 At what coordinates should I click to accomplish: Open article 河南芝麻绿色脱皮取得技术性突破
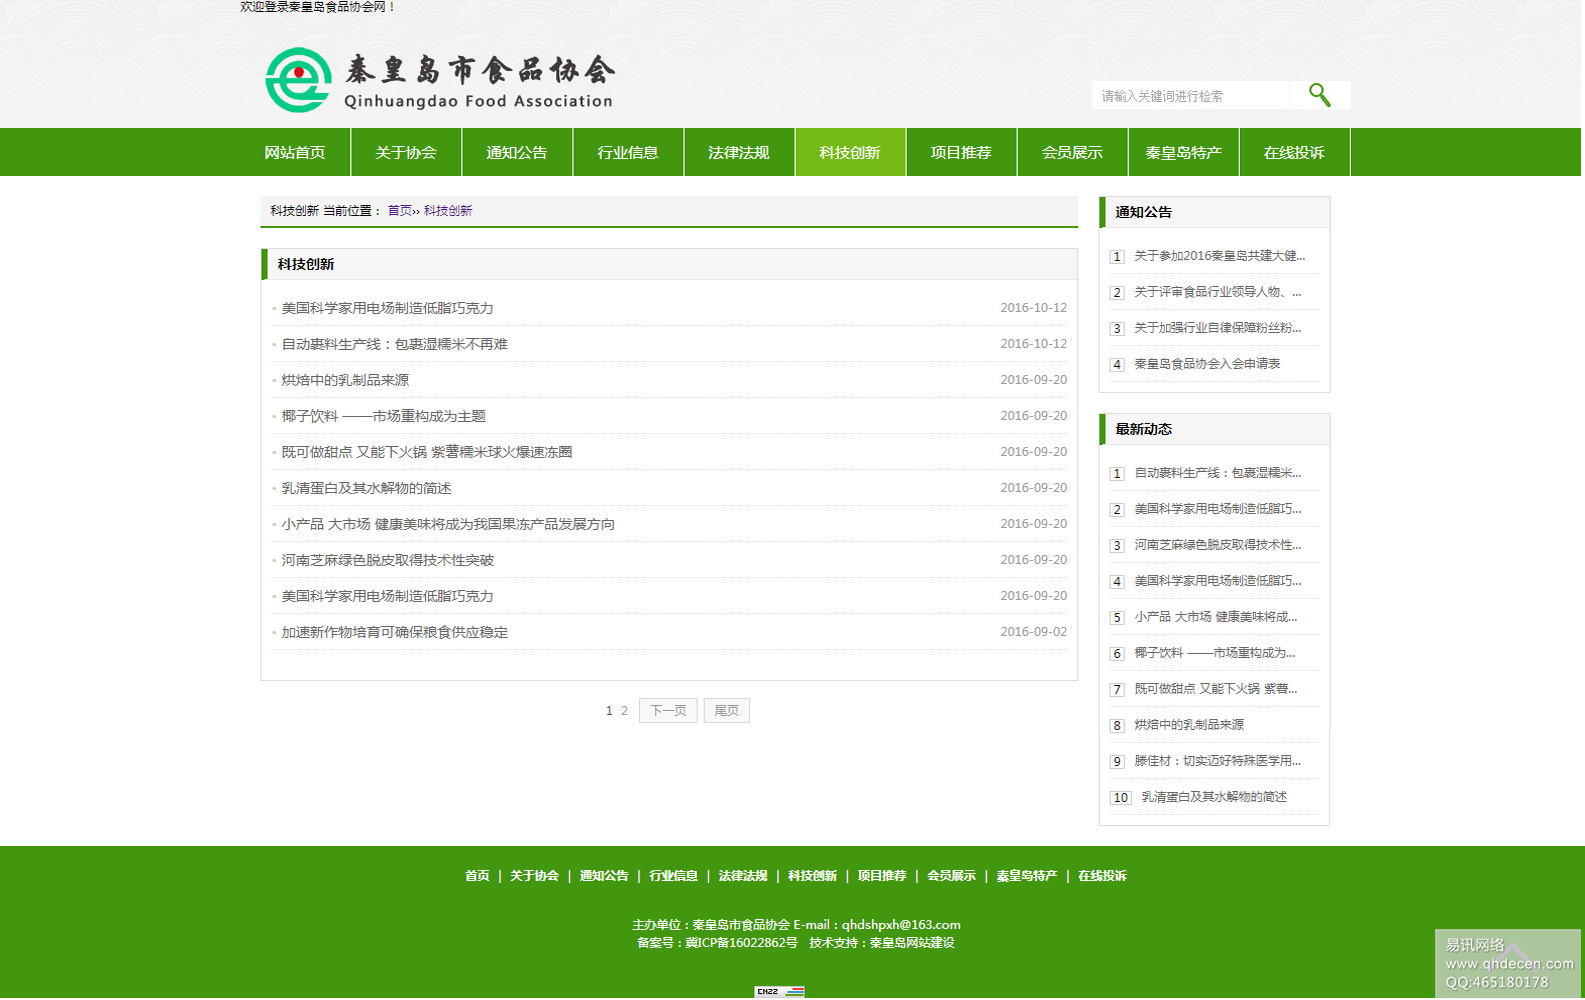point(387,560)
